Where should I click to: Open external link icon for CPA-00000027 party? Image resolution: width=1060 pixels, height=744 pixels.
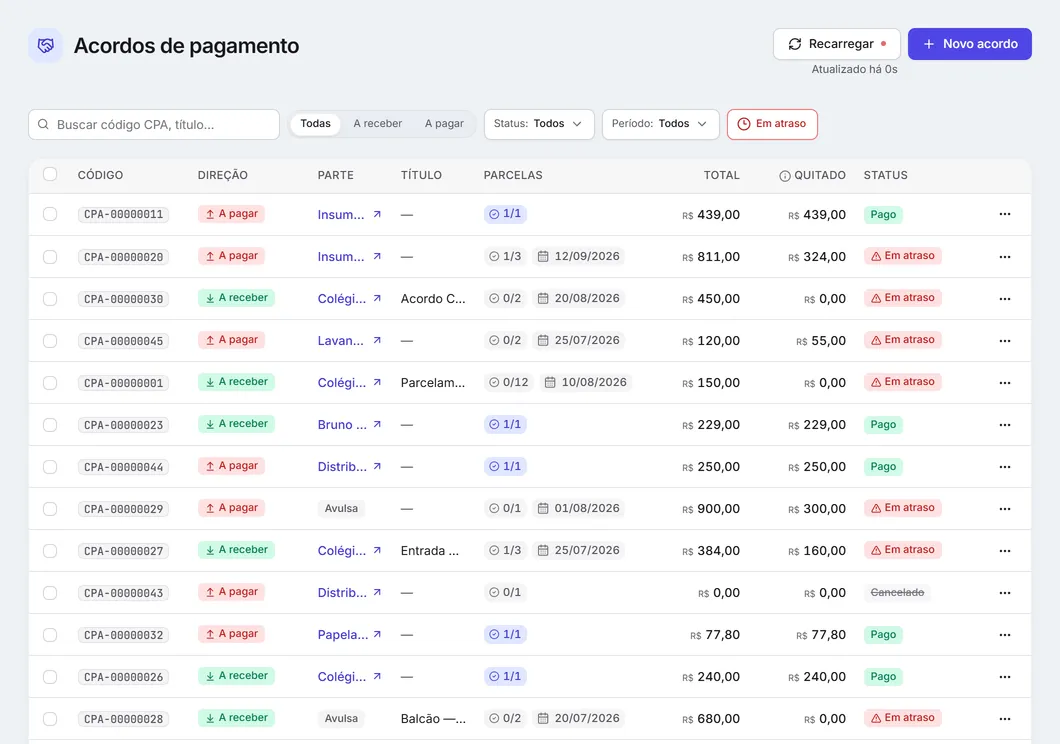tap(377, 550)
